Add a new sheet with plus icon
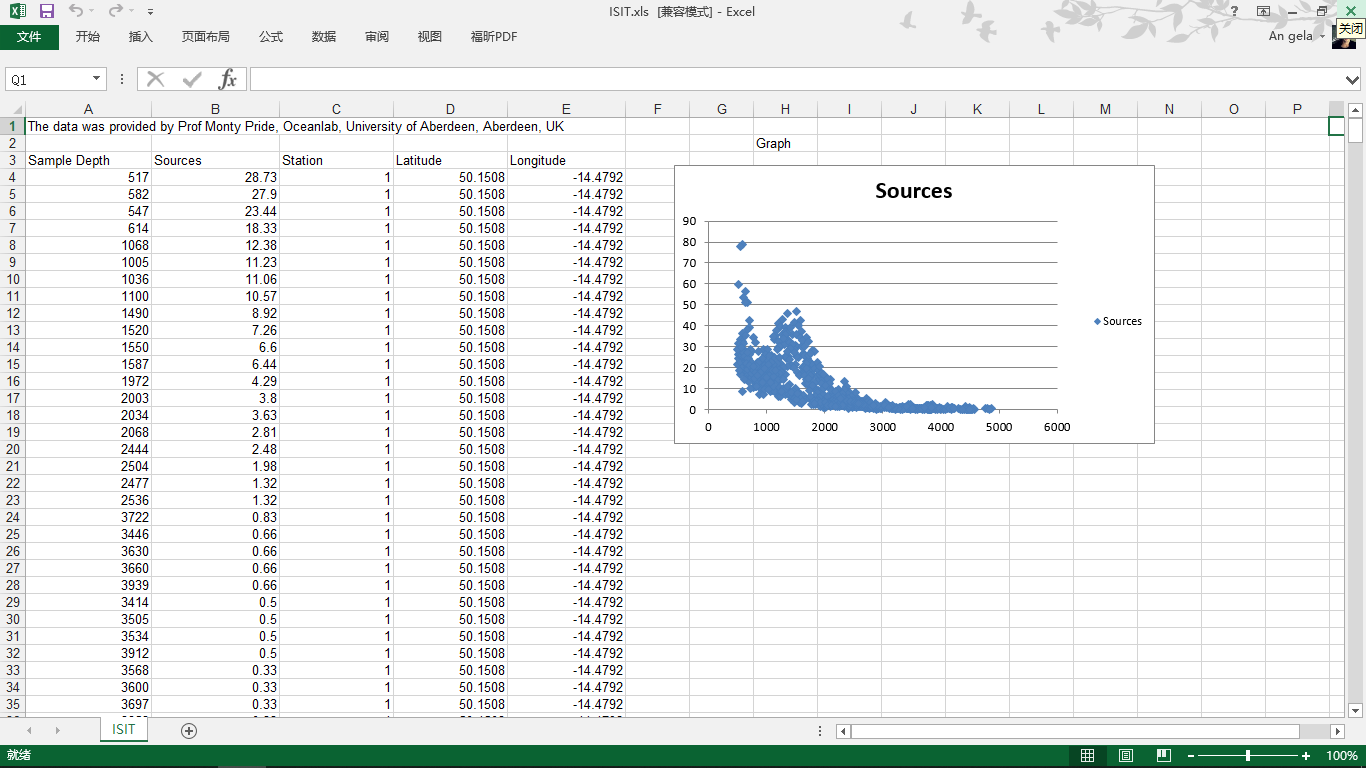 coord(189,731)
